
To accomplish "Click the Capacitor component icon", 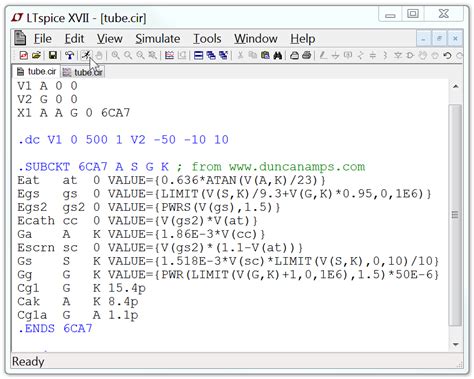I will point(373,55).
